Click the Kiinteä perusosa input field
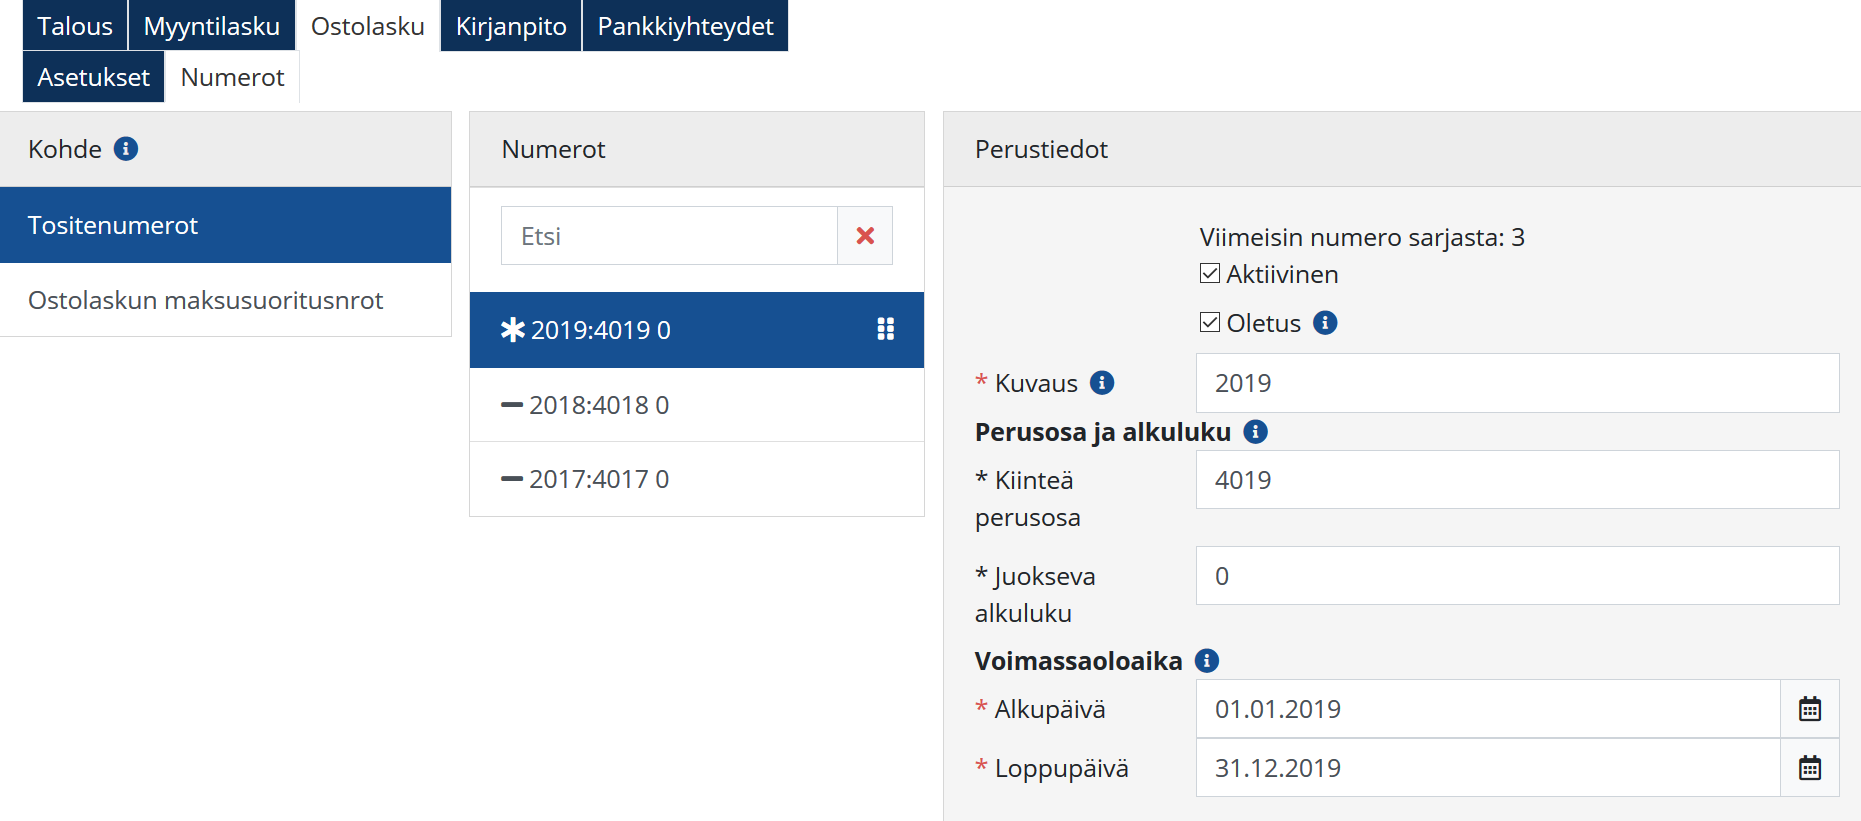Viewport: 1861px width, 821px height. (1516, 480)
